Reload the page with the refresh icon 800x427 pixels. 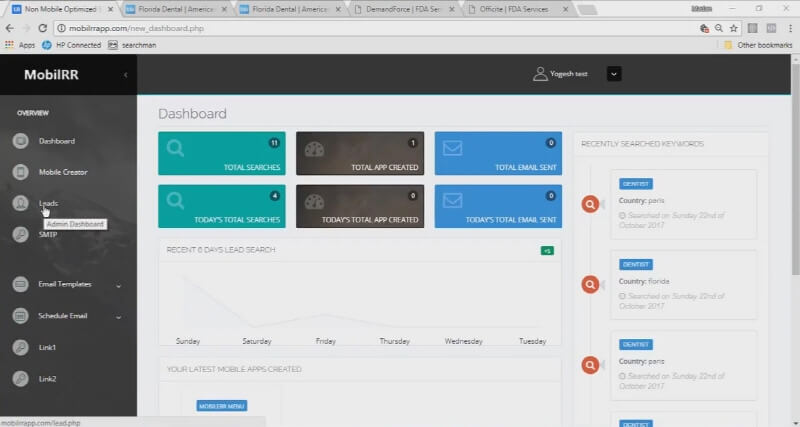tap(43, 28)
